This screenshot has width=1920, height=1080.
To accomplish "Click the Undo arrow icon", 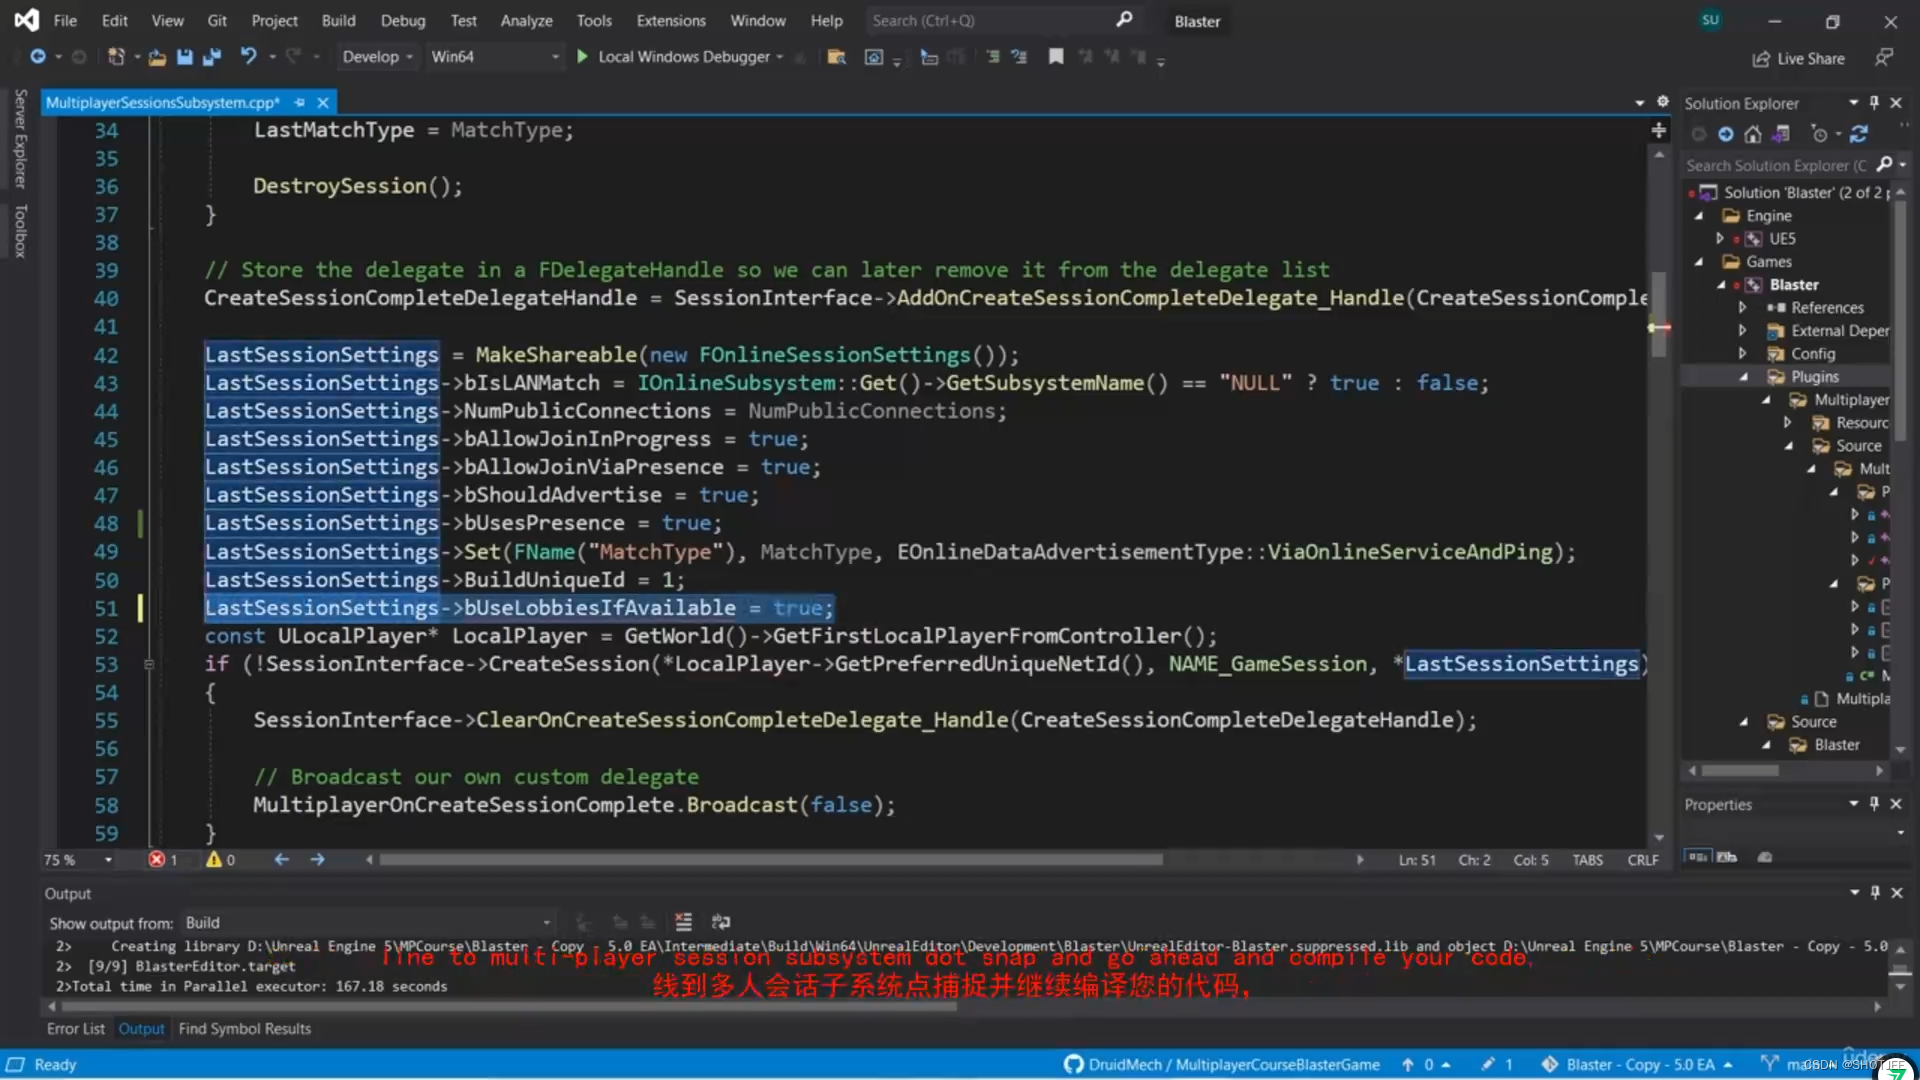I will pos(248,57).
